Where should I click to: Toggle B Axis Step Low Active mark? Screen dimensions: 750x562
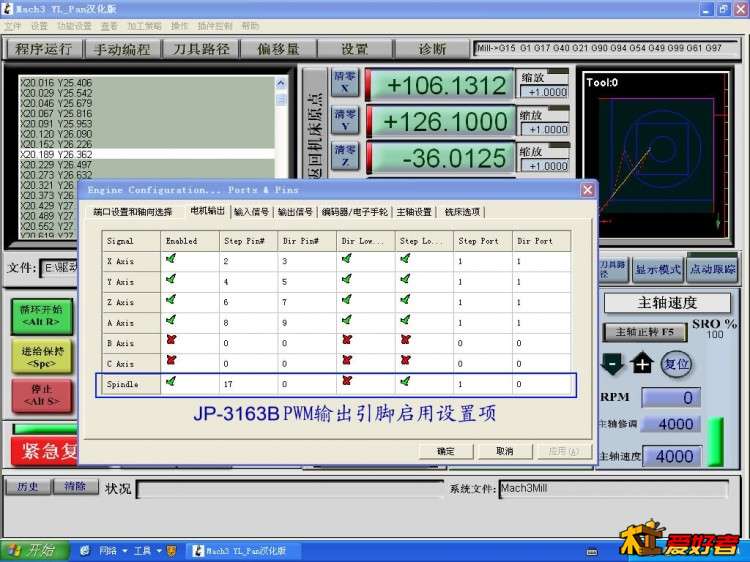coord(405,340)
